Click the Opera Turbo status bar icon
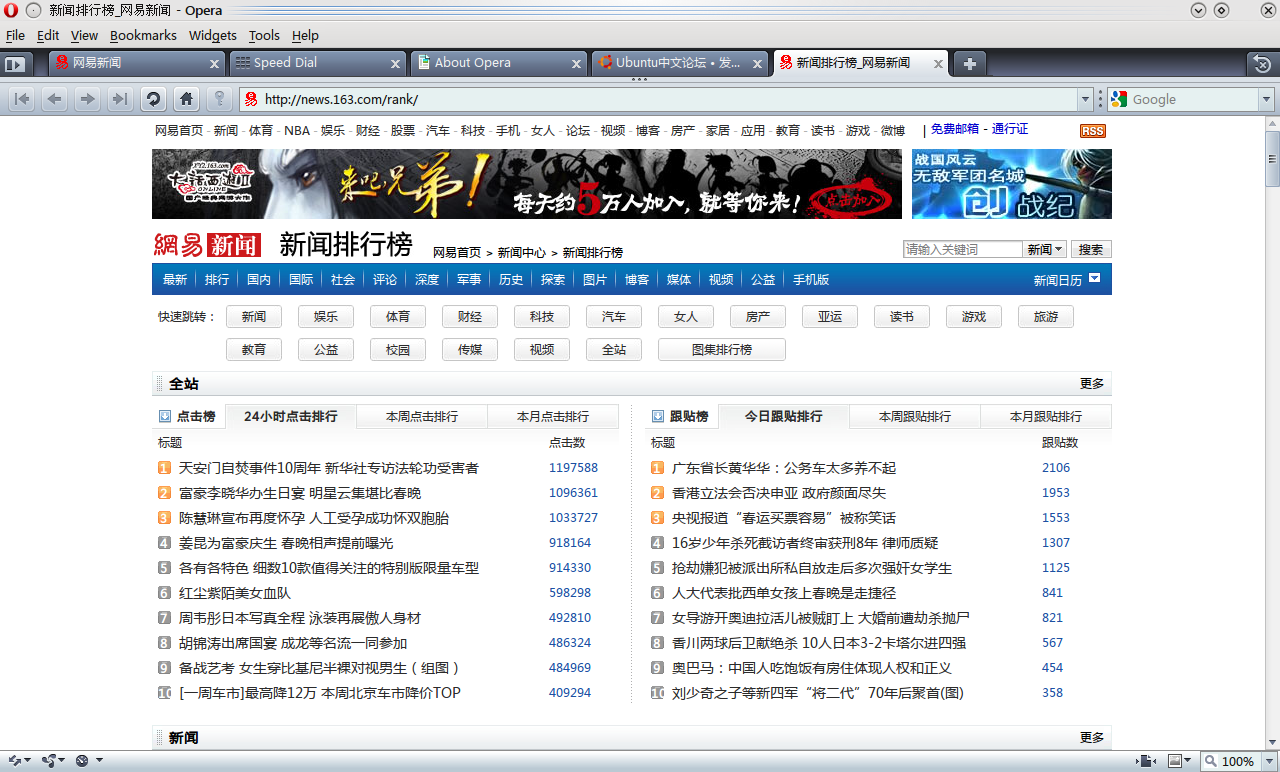This screenshot has width=1280, height=772. pyautogui.click(x=82, y=761)
